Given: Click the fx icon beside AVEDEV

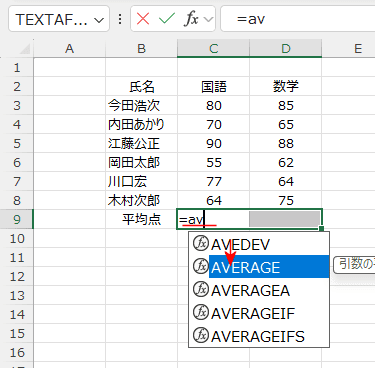Looking at the screenshot, I should click(201, 244).
